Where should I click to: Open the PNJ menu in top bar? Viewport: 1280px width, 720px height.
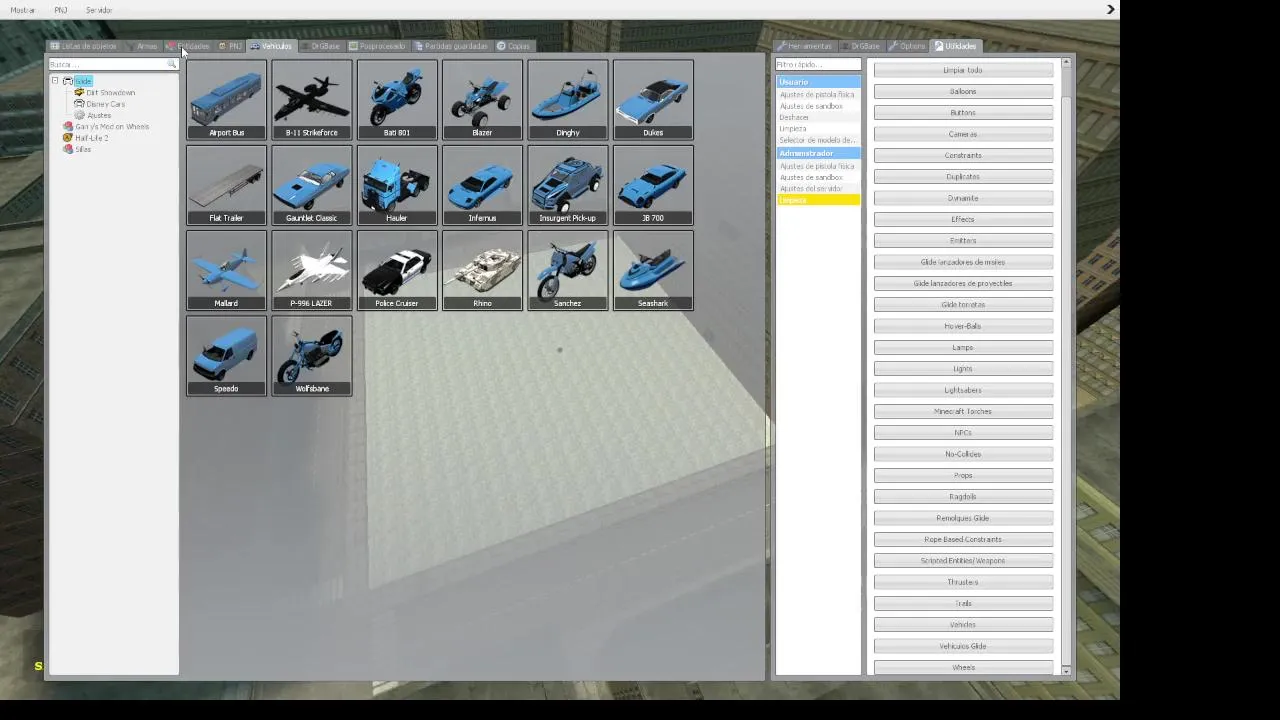[x=61, y=10]
